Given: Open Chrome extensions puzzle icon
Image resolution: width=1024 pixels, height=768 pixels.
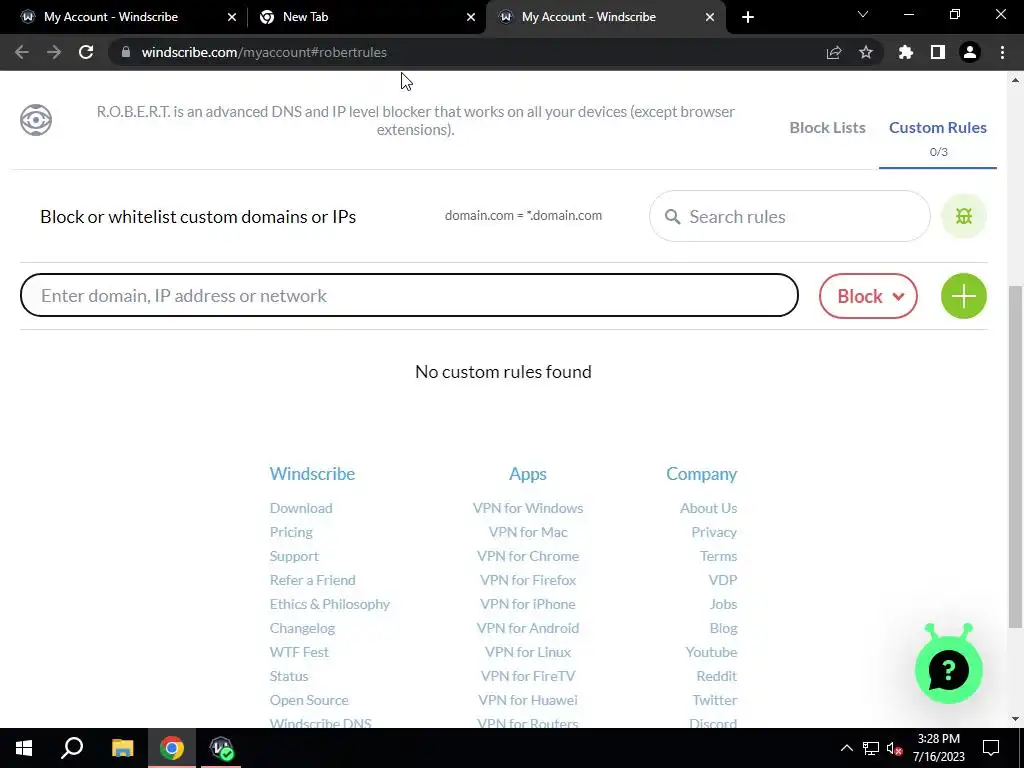Looking at the screenshot, I should click(x=906, y=52).
